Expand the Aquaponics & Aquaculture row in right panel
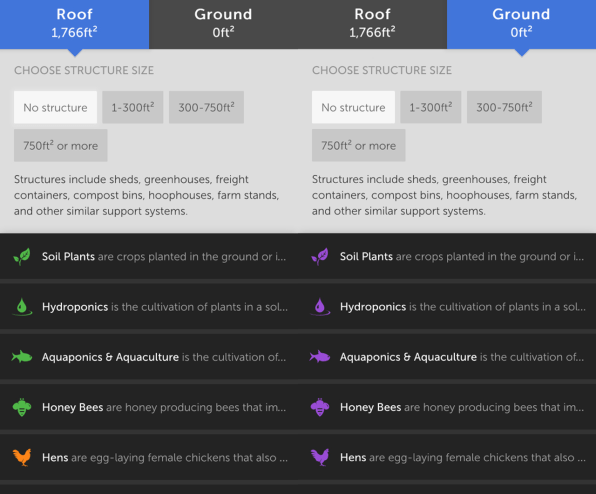This screenshot has width=596, height=494. coord(447,357)
